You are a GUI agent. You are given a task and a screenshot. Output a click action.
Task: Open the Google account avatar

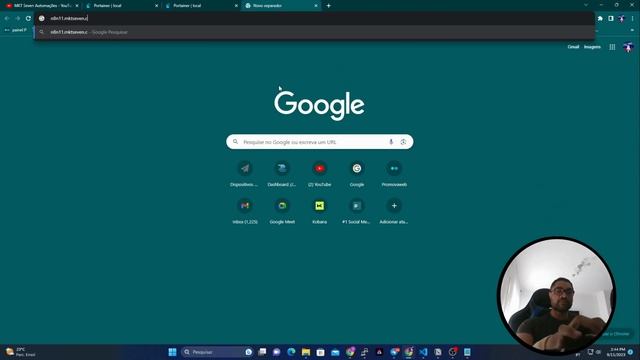point(628,47)
